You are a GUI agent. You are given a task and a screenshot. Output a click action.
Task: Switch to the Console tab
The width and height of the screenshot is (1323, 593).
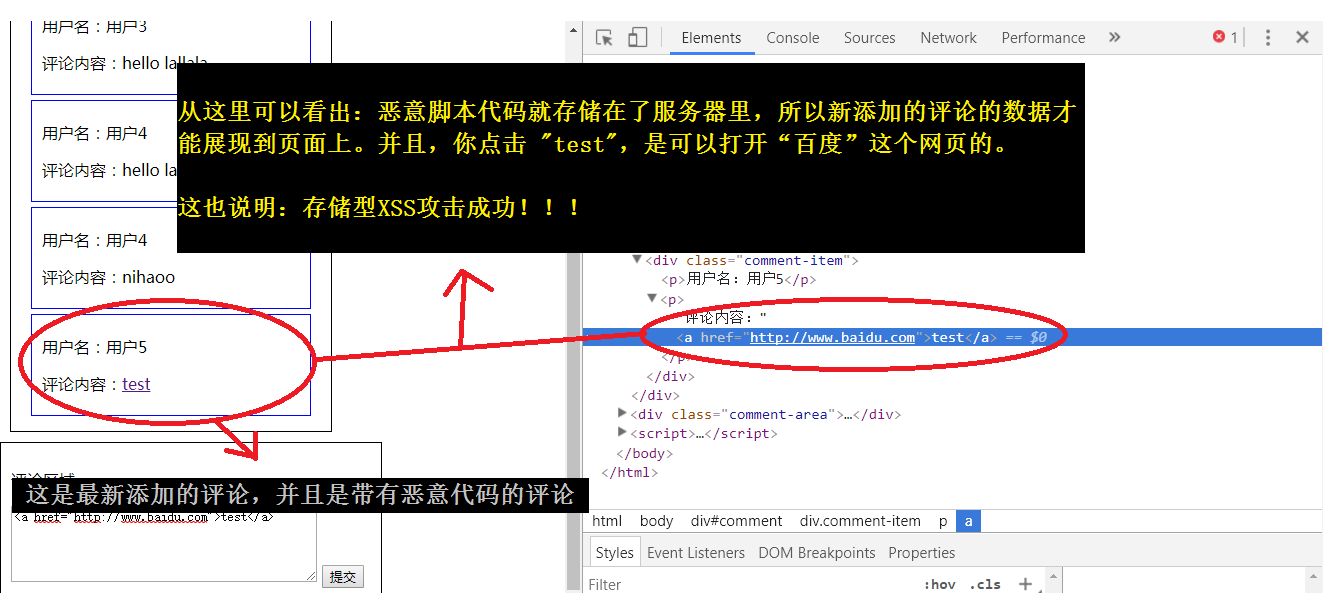point(792,38)
